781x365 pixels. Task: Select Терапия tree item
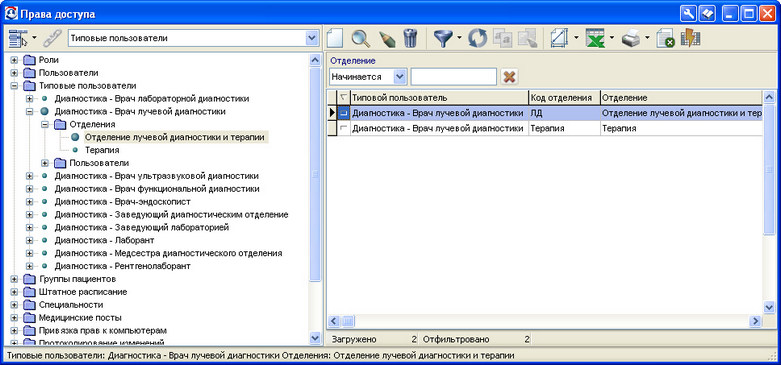pyautogui.click(x=102, y=150)
